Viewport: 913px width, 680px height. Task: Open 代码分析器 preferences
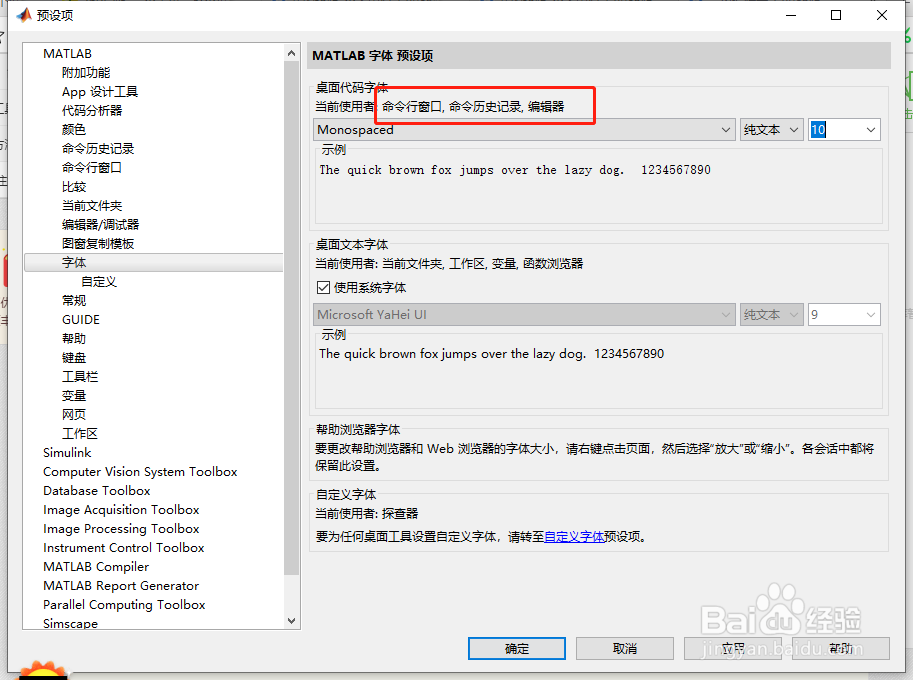pos(92,111)
